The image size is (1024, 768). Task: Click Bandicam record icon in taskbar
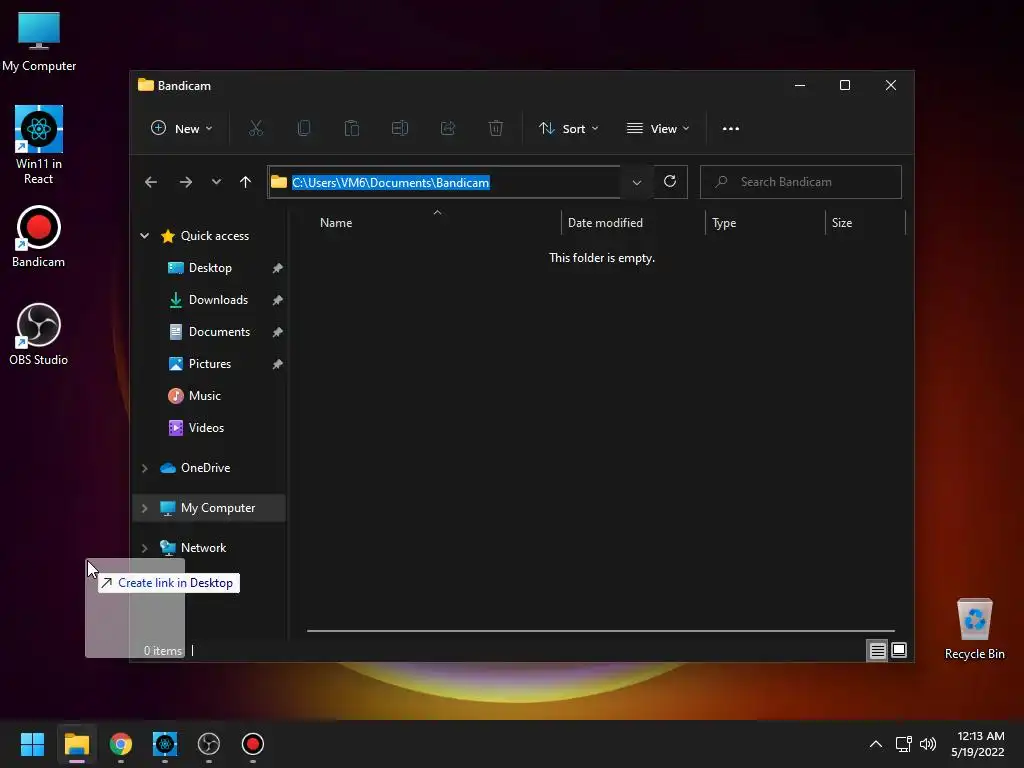tap(253, 744)
